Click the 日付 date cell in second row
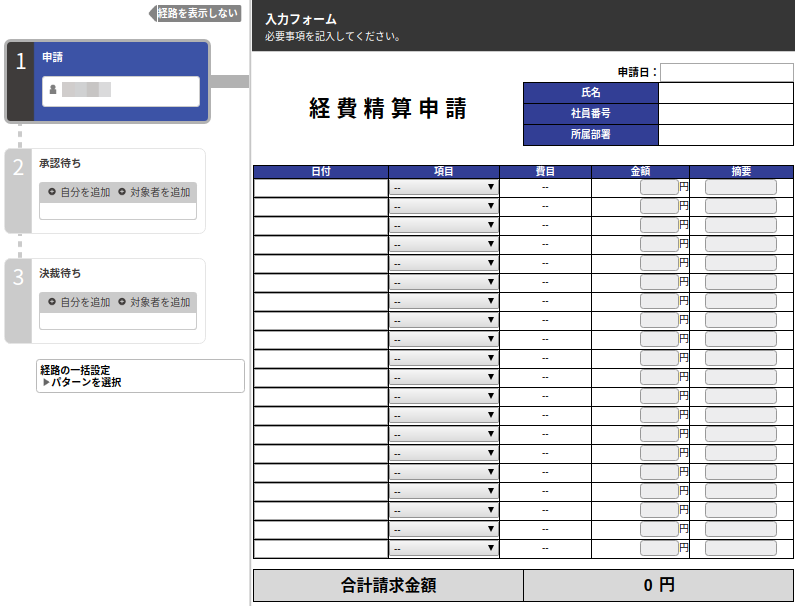The width and height of the screenshot is (795, 606). point(321,207)
